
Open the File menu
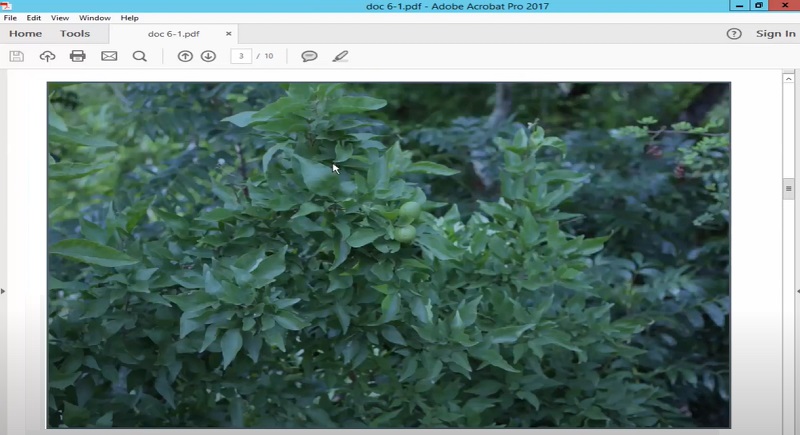10,18
